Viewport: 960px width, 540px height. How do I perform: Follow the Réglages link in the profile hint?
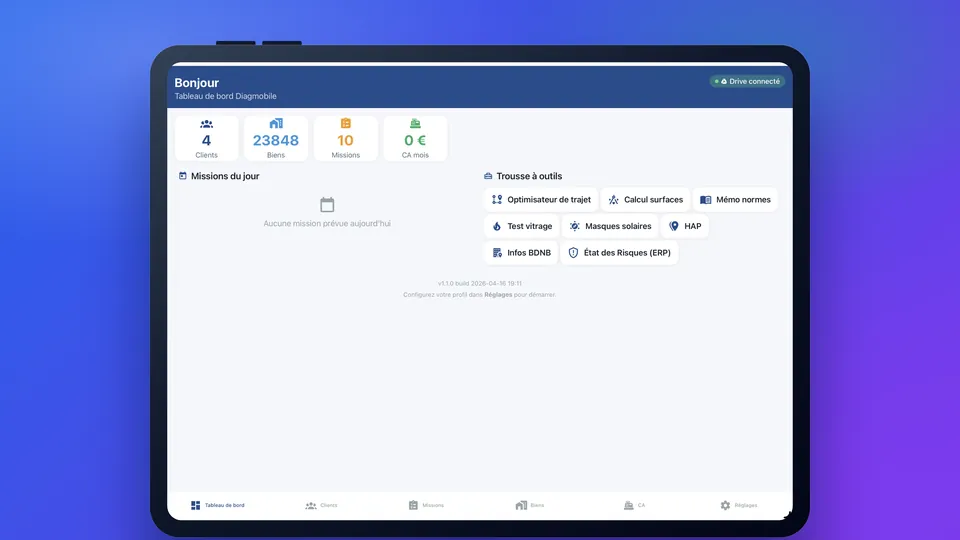pyautogui.click(x=498, y=294)
